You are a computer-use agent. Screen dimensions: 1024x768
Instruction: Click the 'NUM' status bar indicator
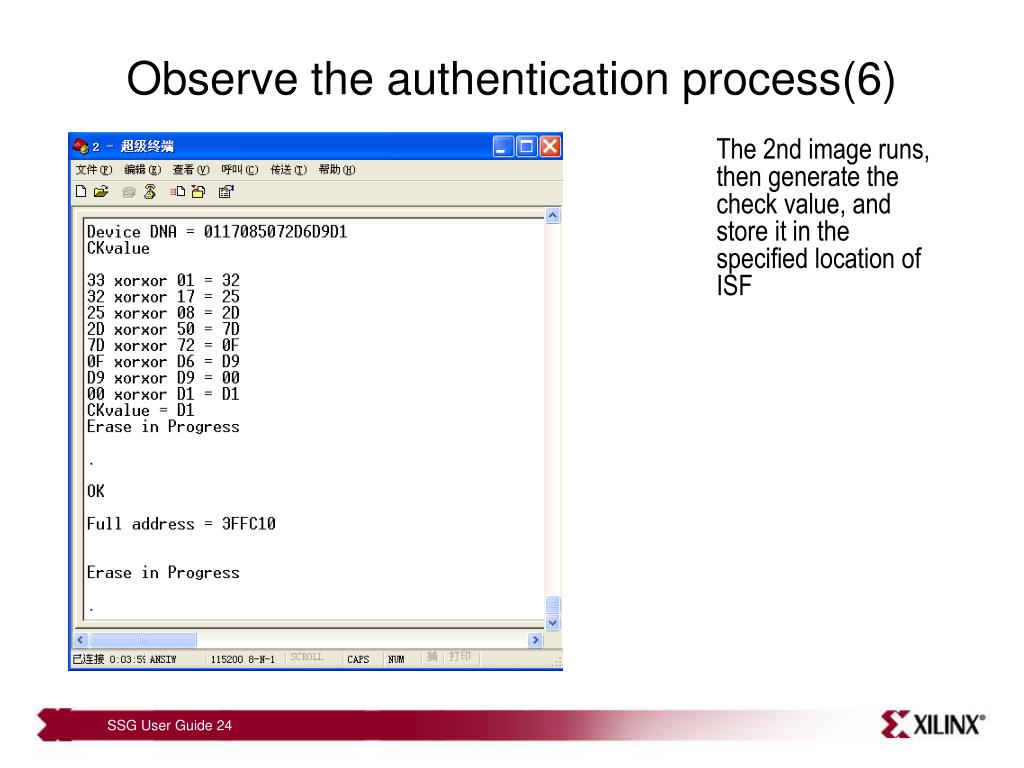click(396, 660)
